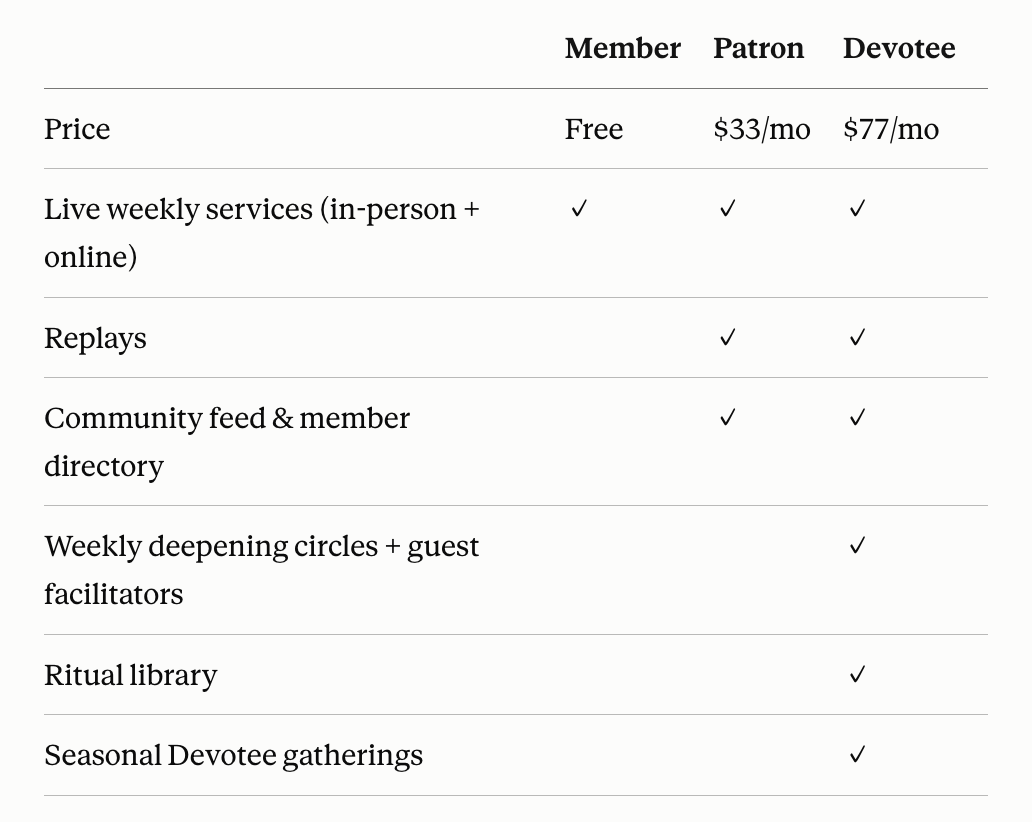Click the Devotee checkmark for Weekly deepening circles

click(x=857, y=546)
